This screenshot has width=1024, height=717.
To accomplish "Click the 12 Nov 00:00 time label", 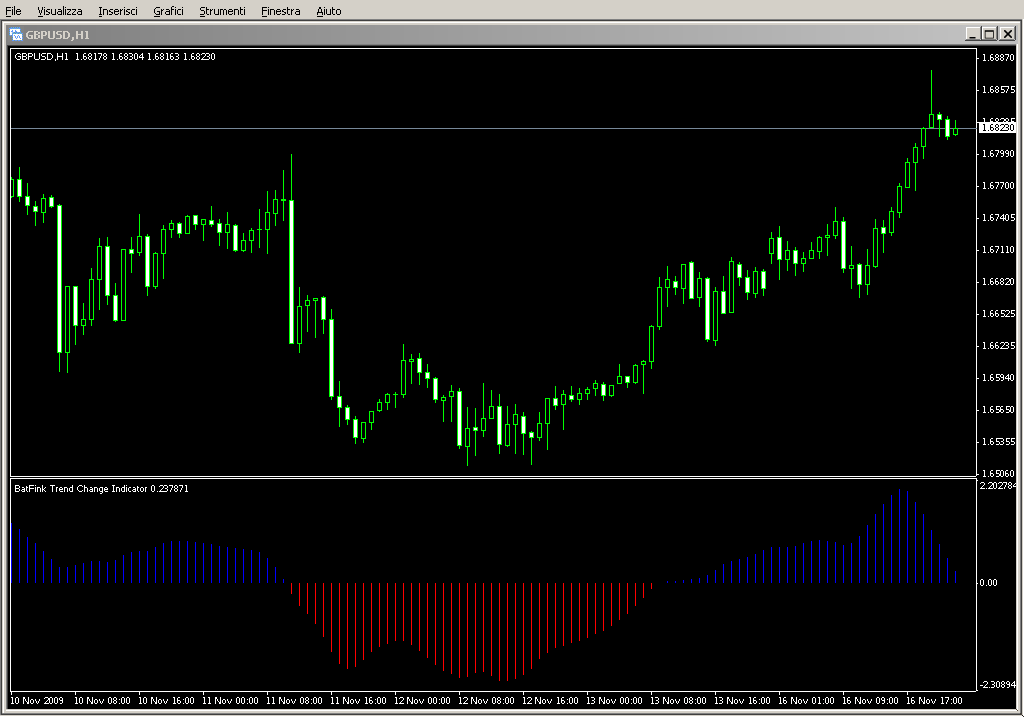I will click(422, 701).
